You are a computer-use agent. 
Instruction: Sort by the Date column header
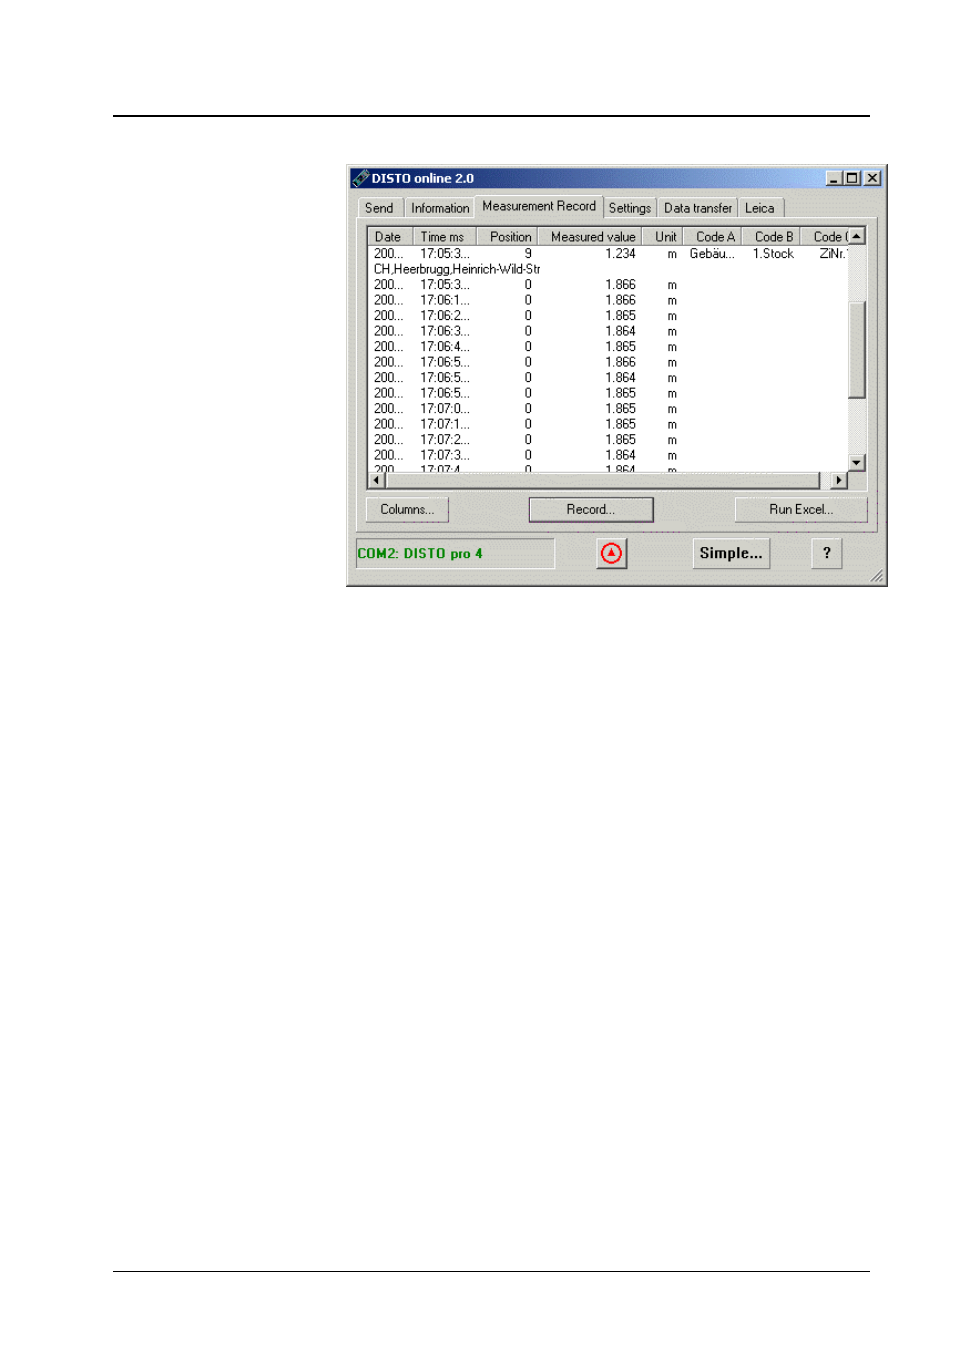point(390,237)
